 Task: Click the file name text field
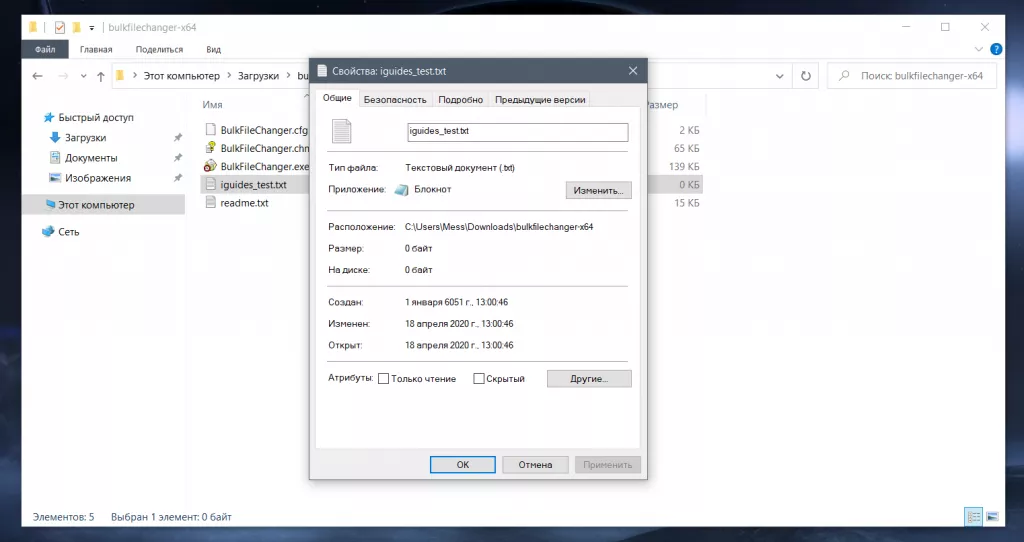(516, 132)
